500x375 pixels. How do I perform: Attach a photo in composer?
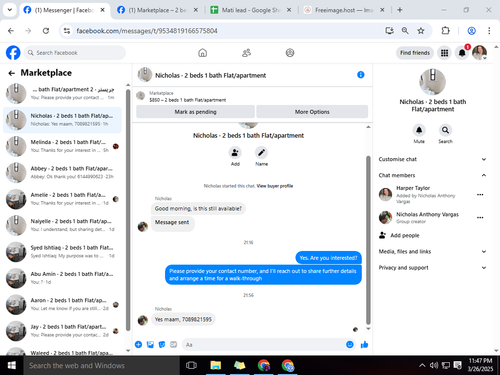click(x=150, y=344)
